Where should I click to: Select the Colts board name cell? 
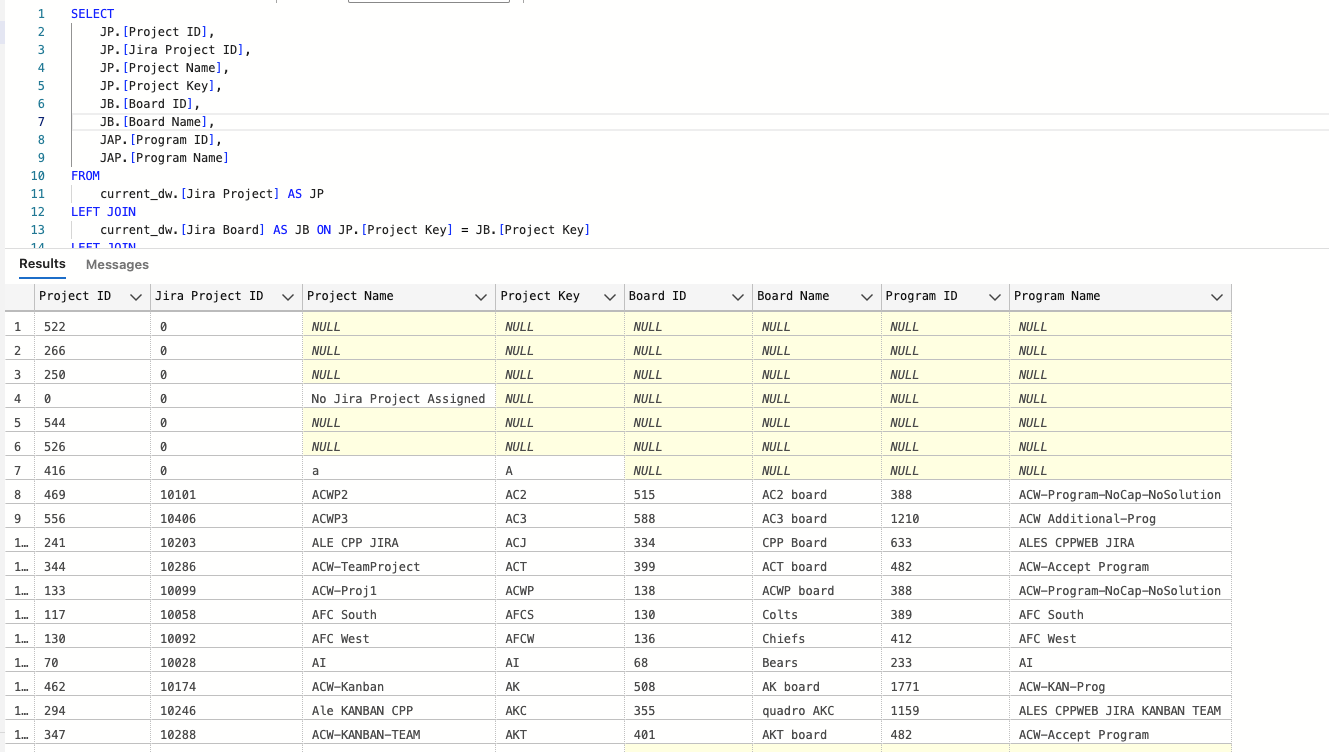click(817, 615)
